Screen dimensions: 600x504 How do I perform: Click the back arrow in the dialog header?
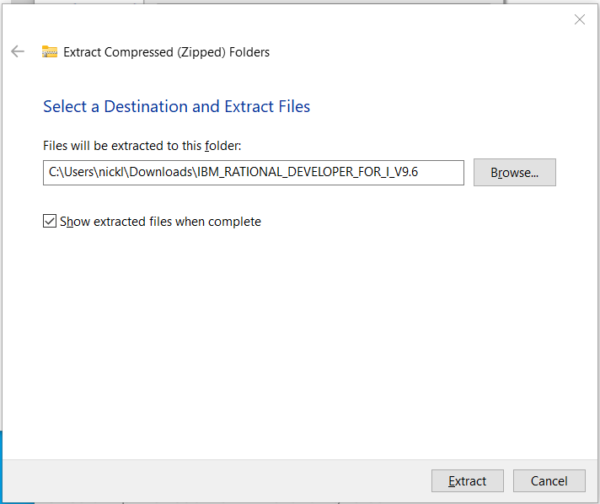18,51
